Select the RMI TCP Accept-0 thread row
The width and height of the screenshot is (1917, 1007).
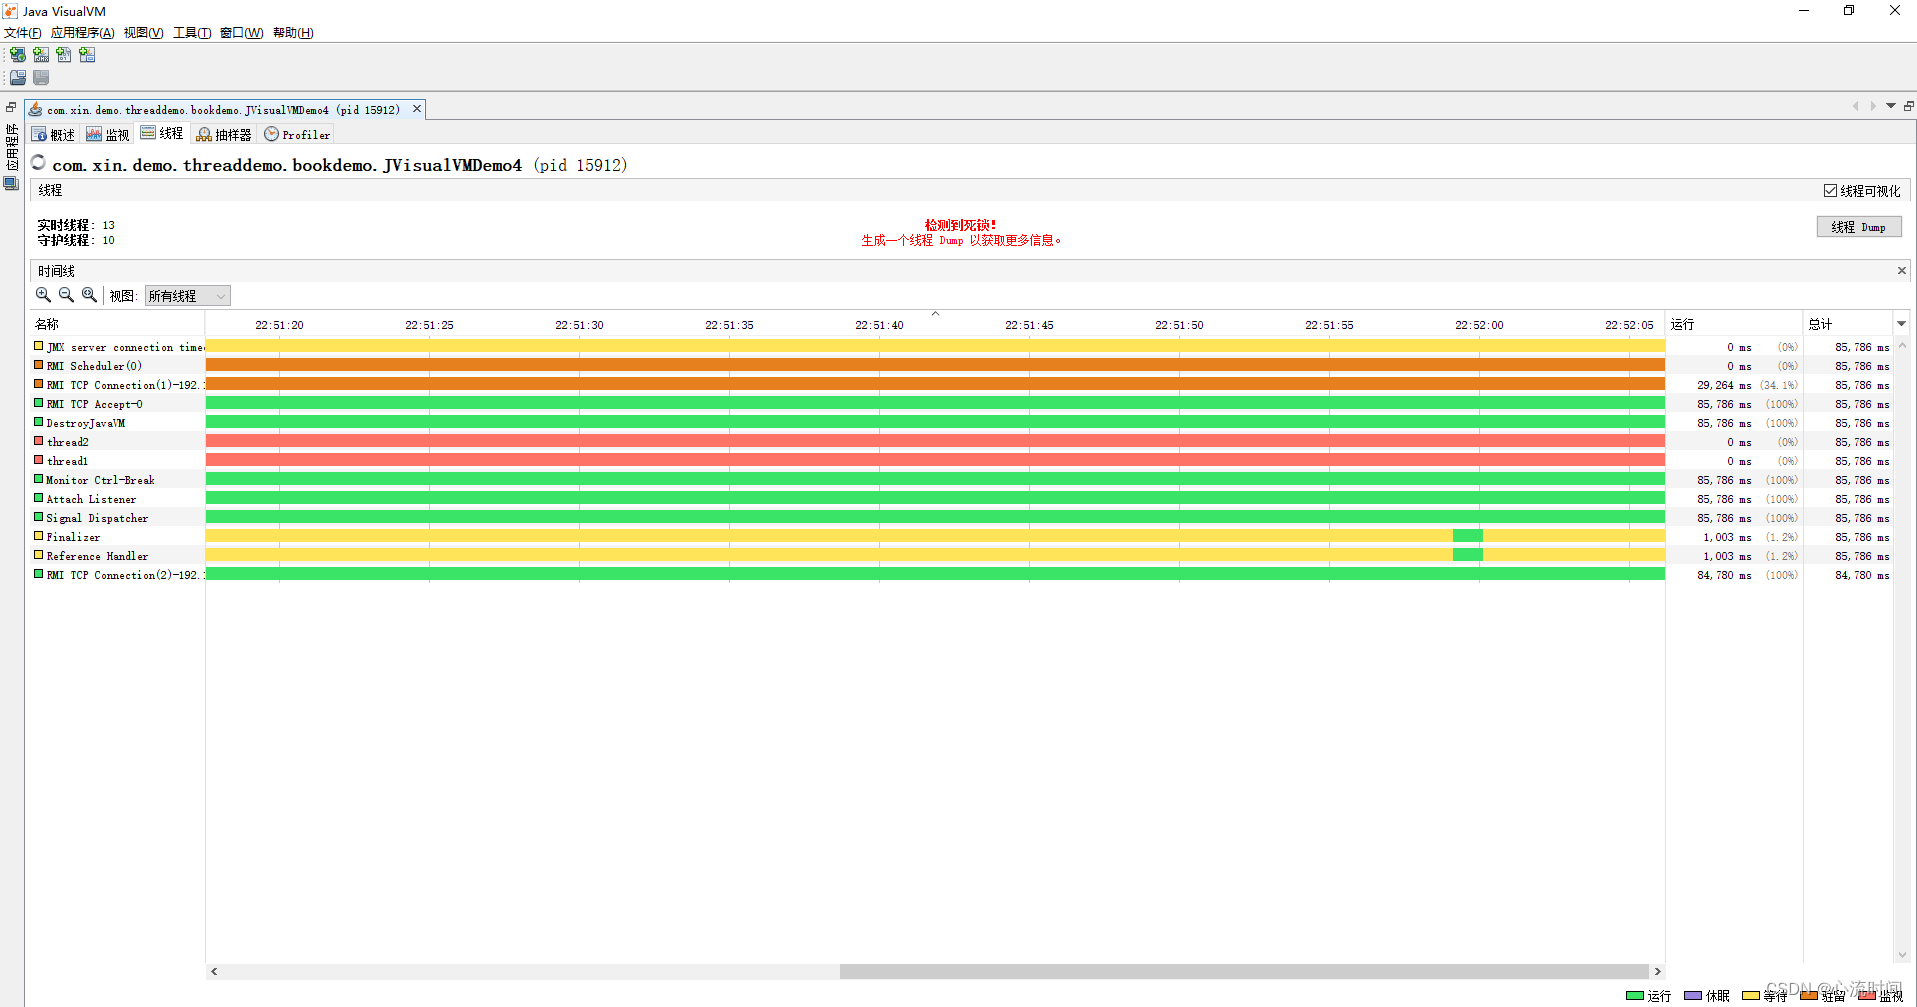961,403
